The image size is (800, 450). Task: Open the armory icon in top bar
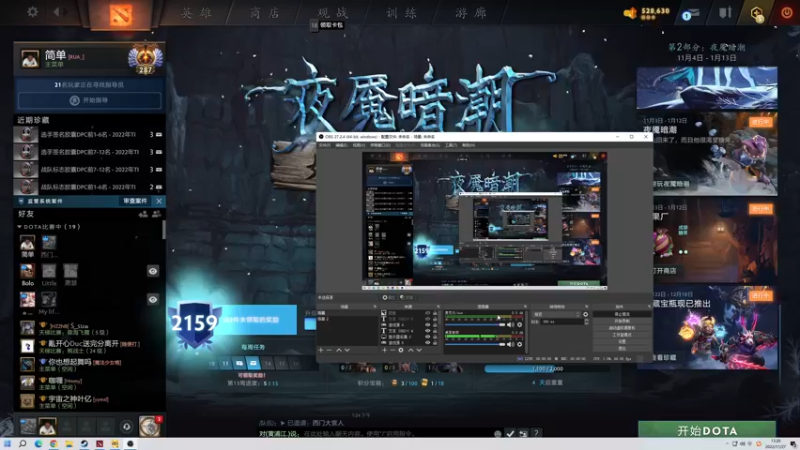pyautogui.click(x=725, y=13)
